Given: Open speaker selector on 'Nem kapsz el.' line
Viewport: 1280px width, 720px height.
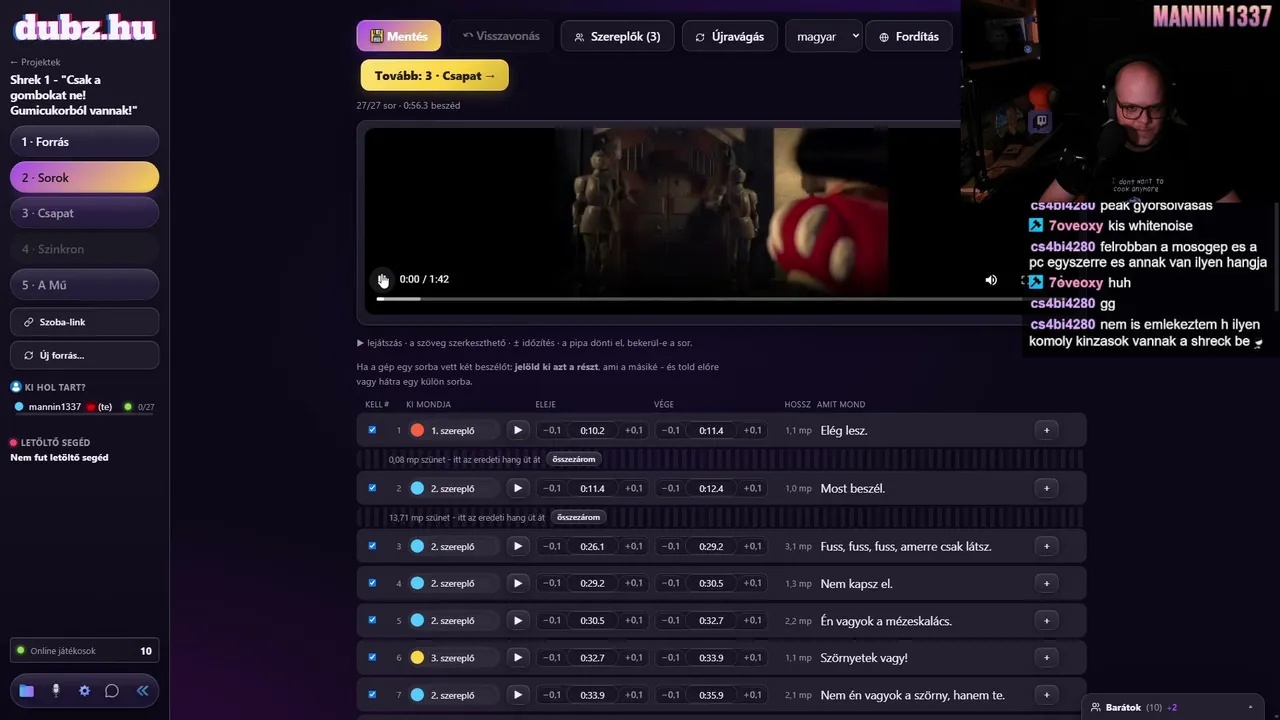Looking at the screenshot, I should point(453,583).
